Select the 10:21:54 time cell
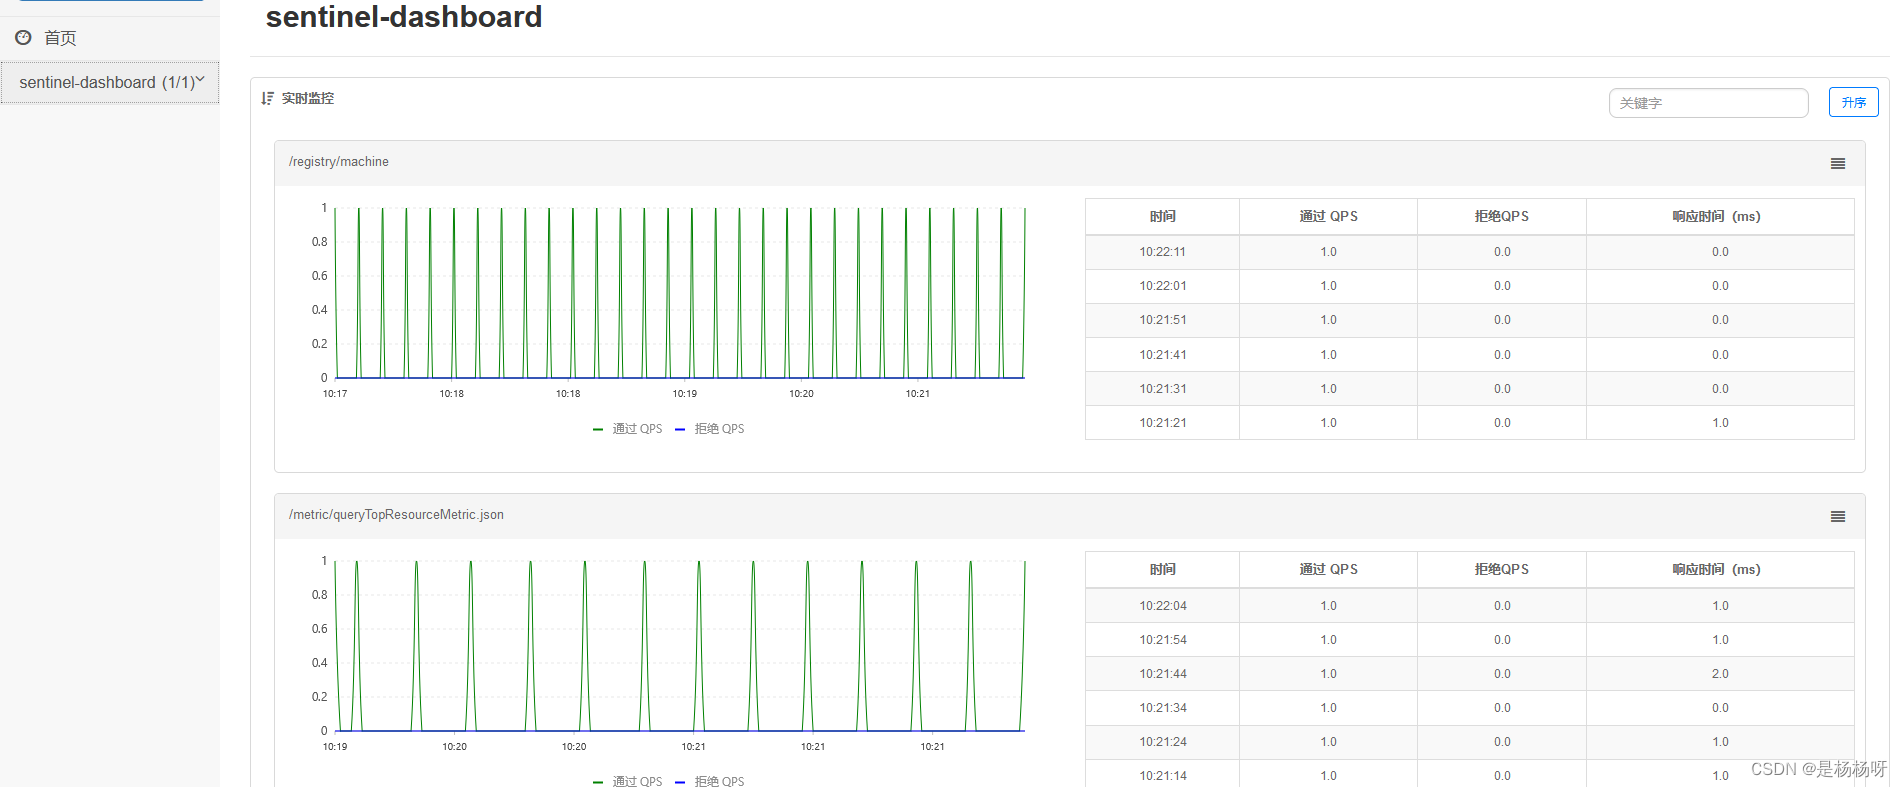Image resolution: width=1903 pixels, height=787 pixels. pyautogui.click(x=1162, y=640)
